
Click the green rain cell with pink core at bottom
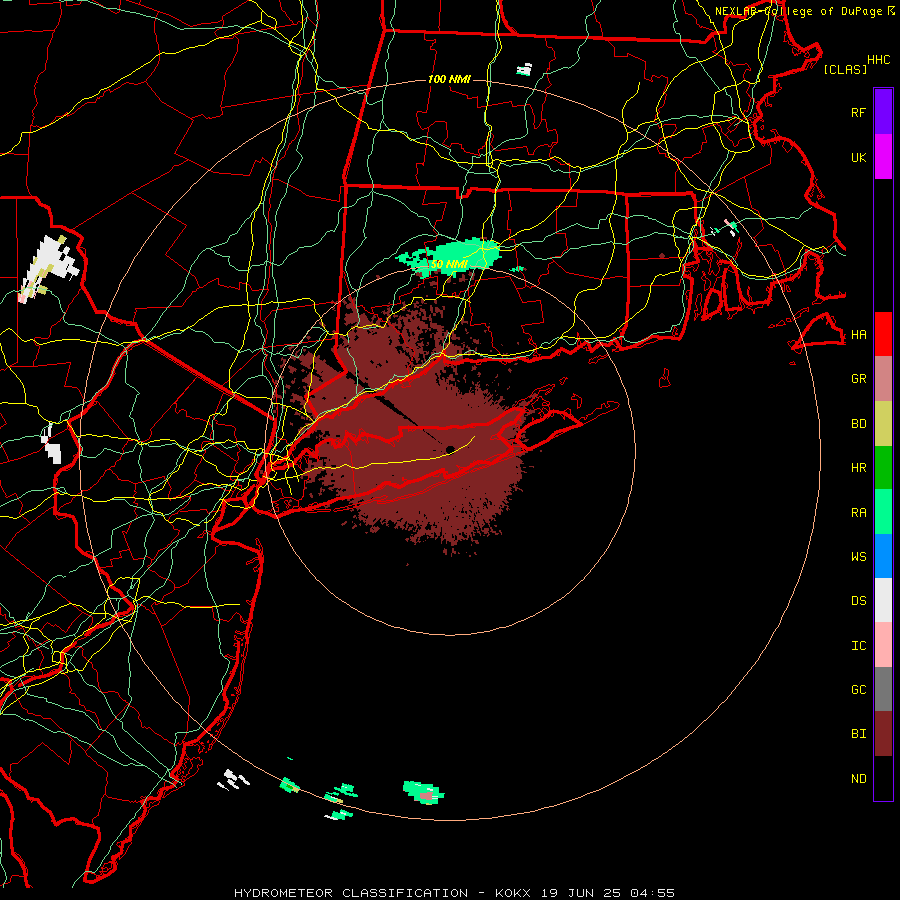point(424,792)
